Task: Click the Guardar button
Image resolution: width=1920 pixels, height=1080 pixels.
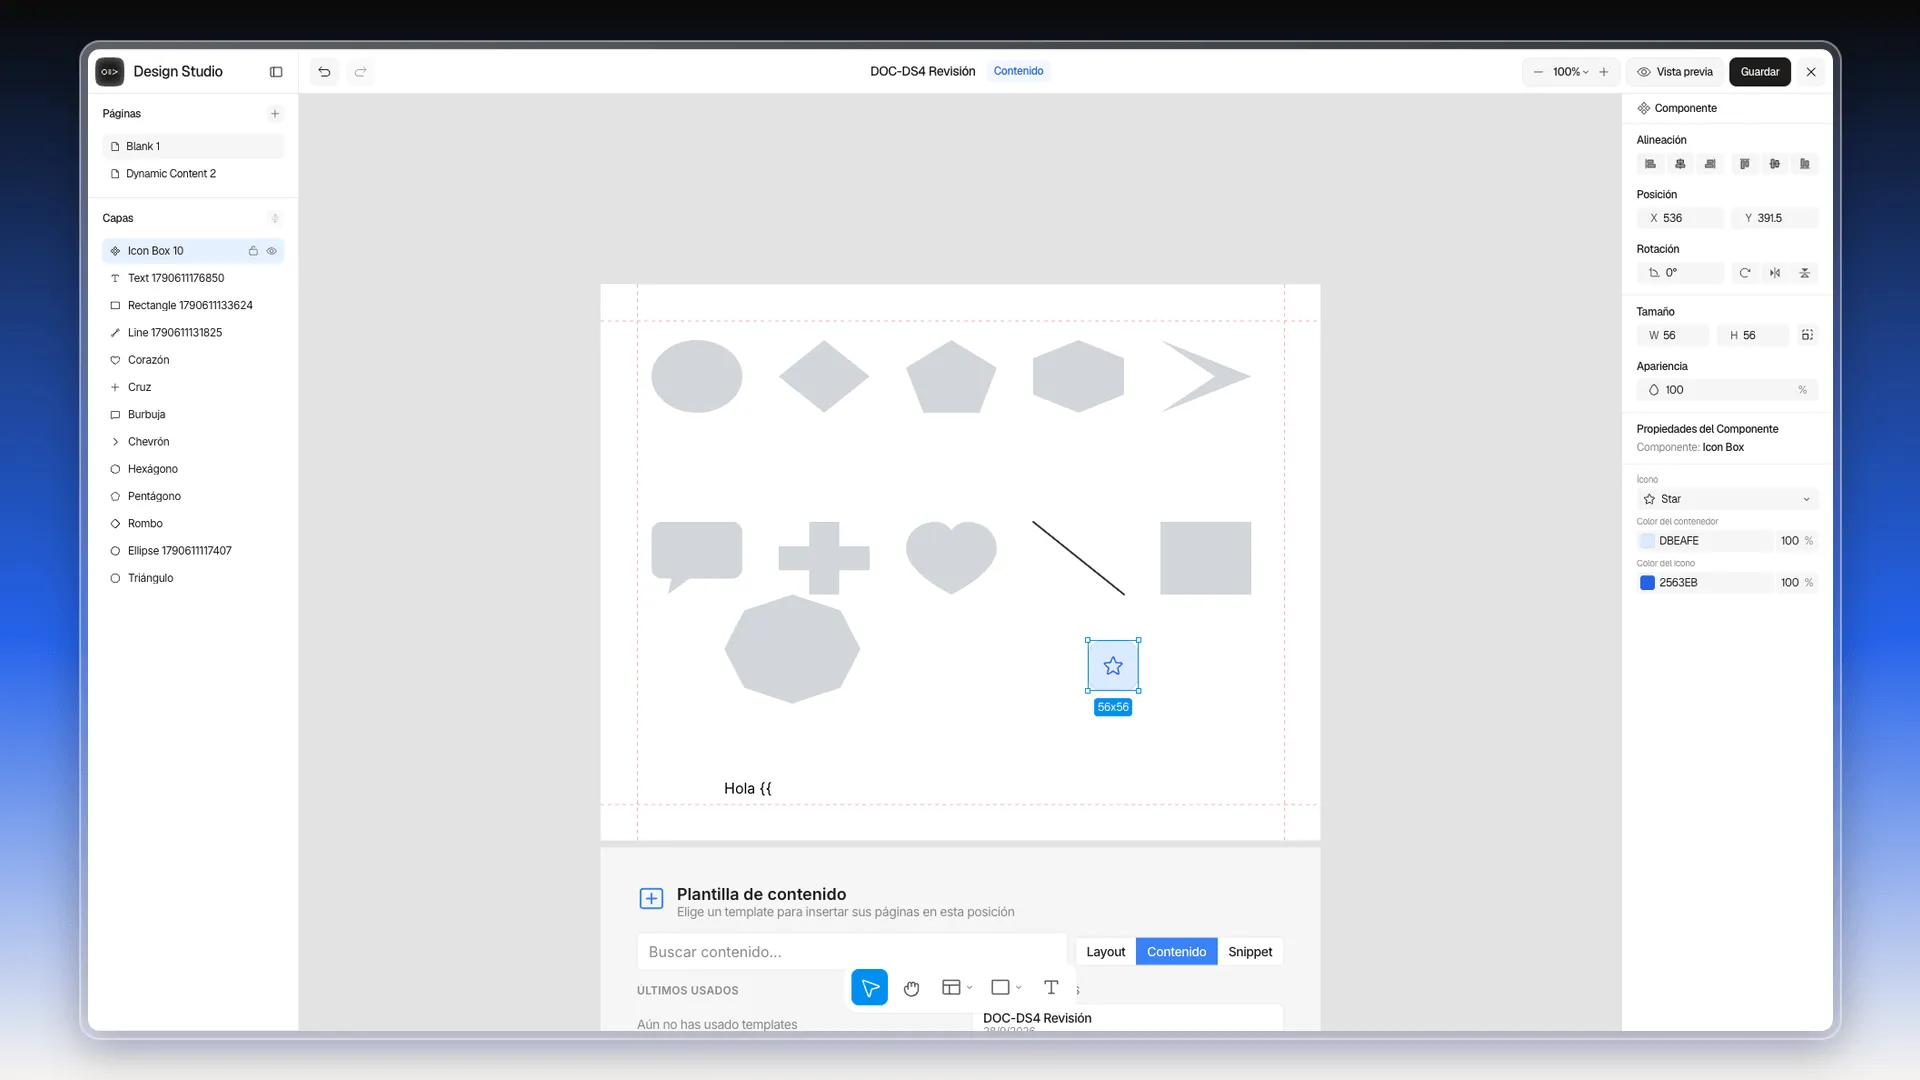Action: click(x=1760, y=72)
